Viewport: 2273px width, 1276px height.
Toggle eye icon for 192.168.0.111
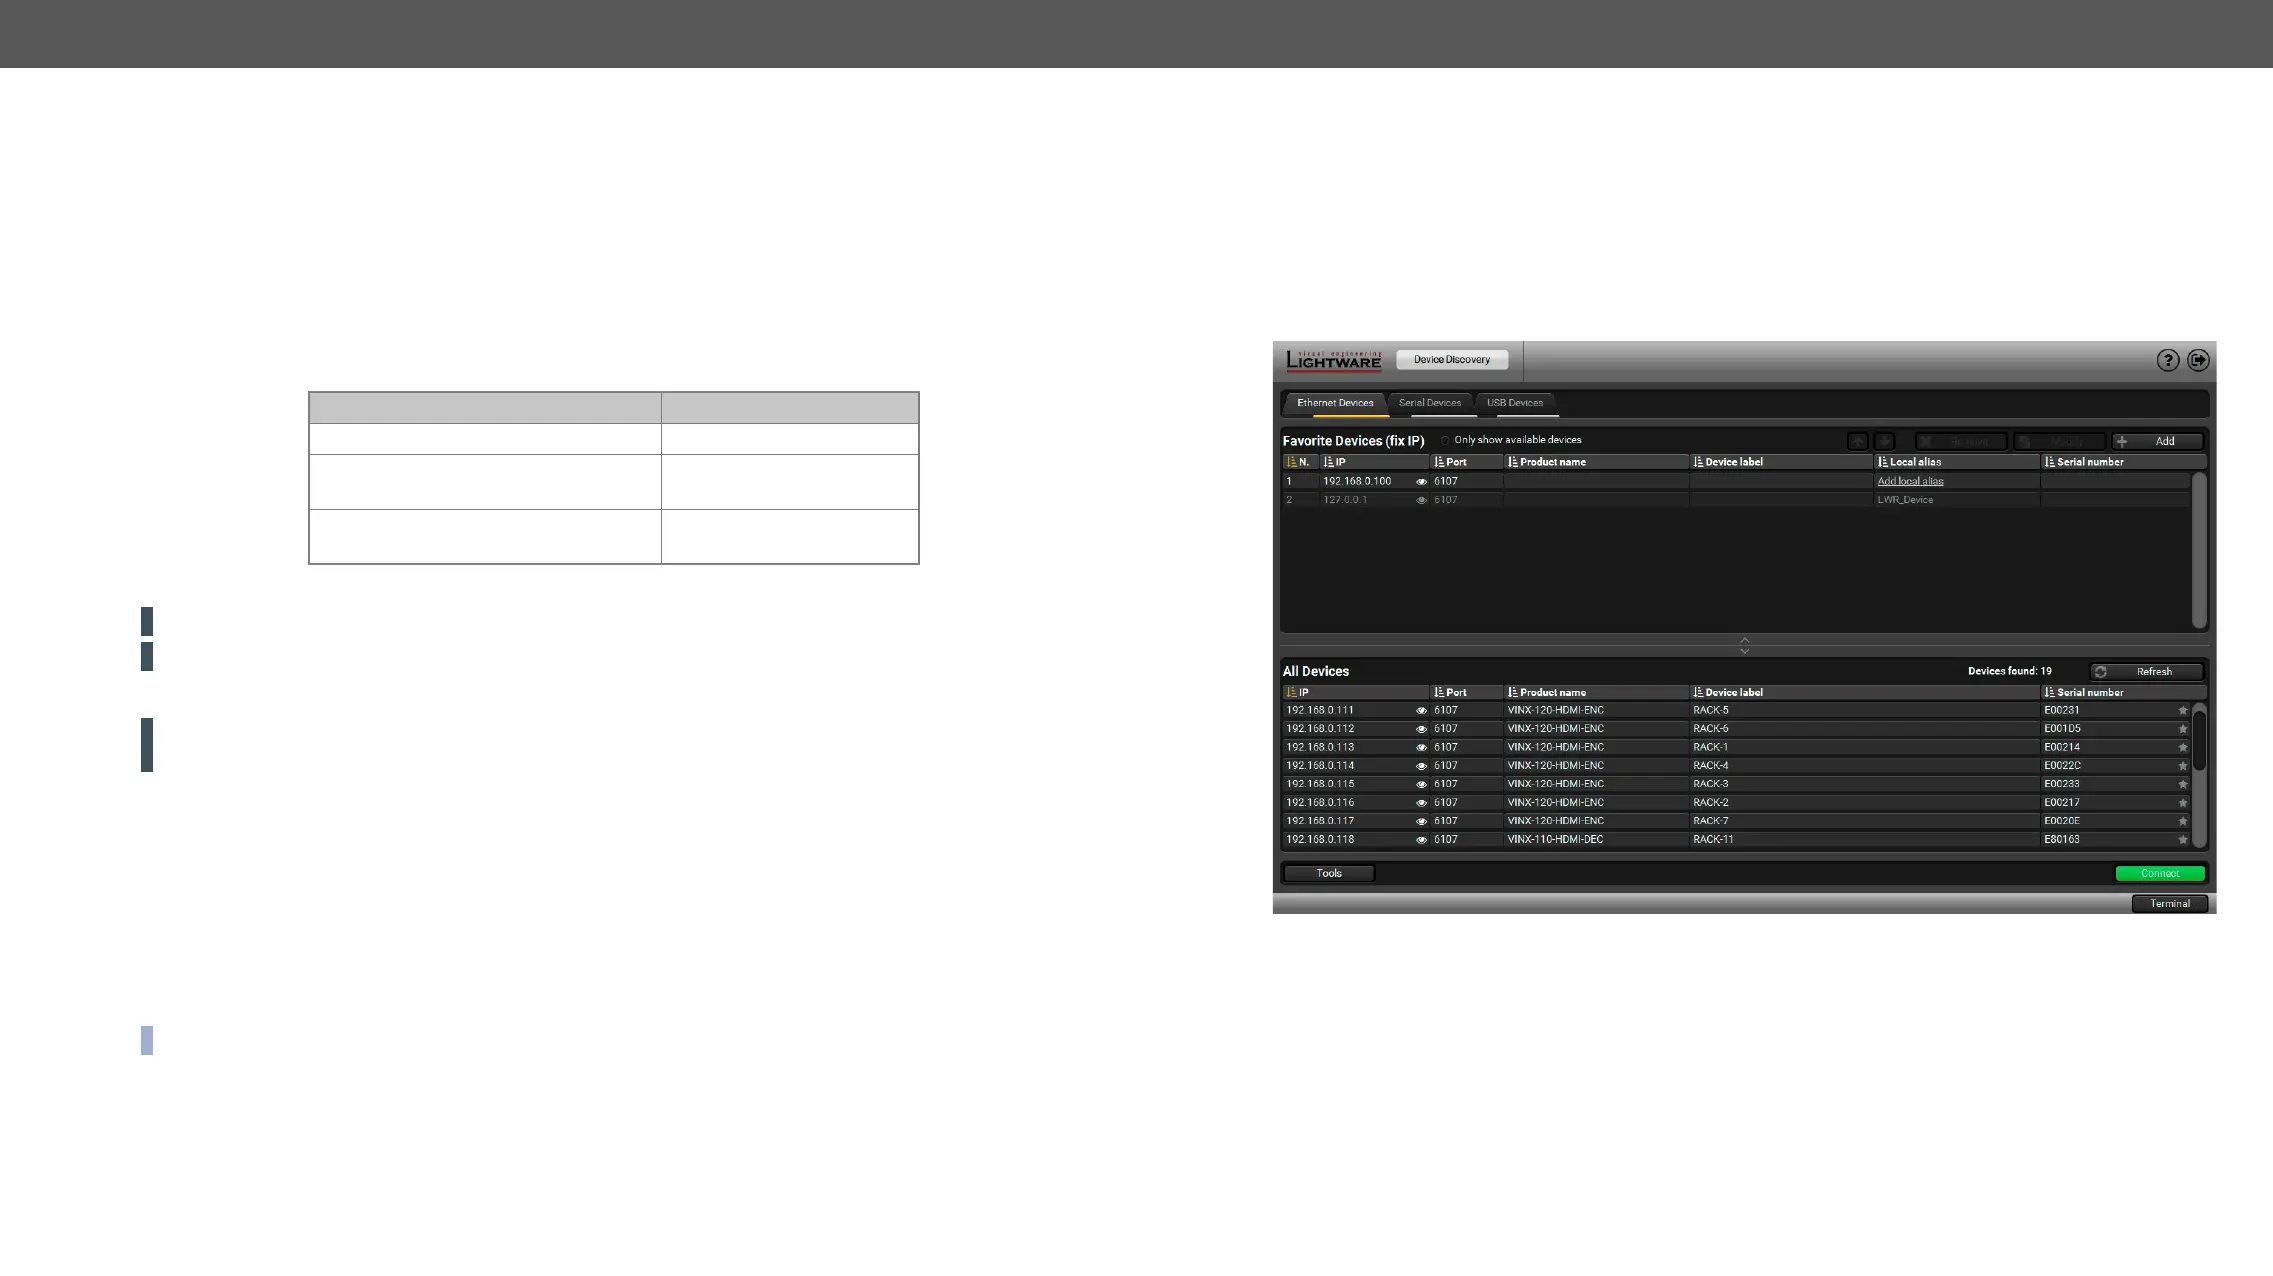(1421, 711)
